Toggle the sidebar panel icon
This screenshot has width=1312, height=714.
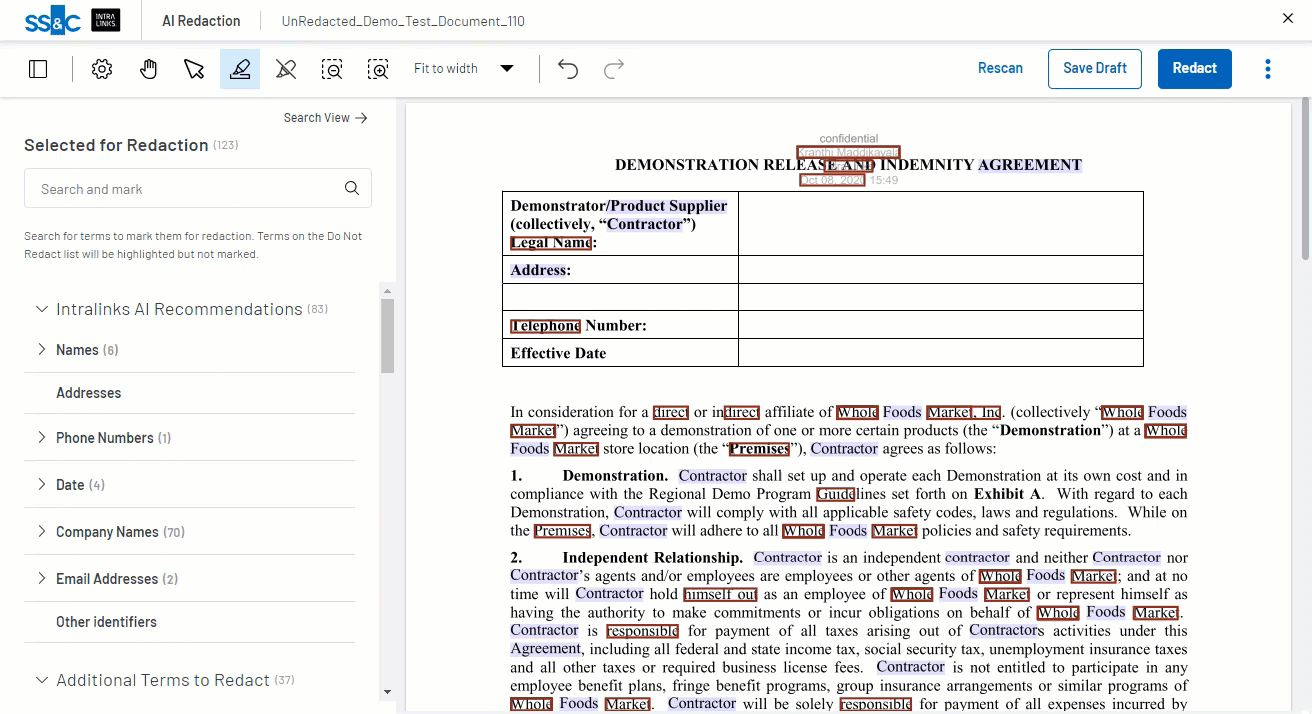pos(38,69)
